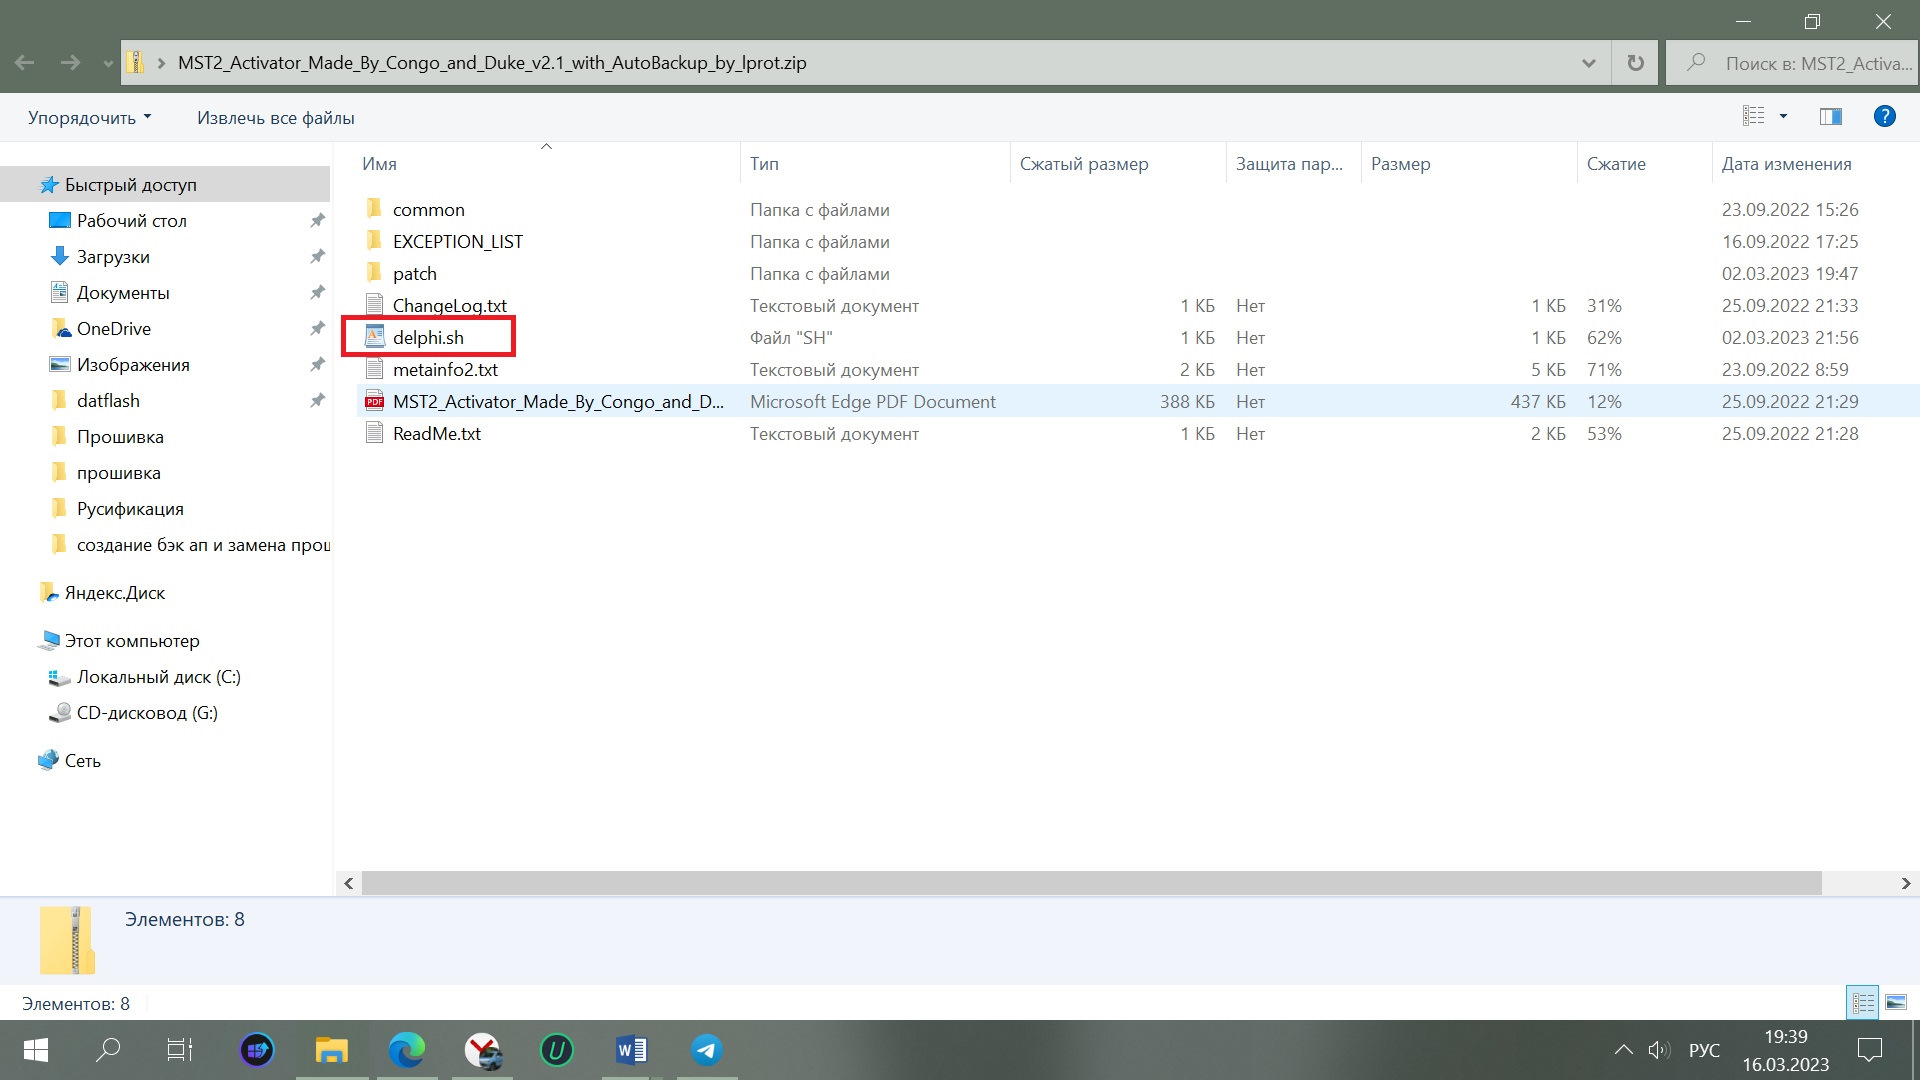Screen dimensions: 1920x1080
Task: Open Яндекс.Диск in the sidebar
Action: [x=114, y=593]
